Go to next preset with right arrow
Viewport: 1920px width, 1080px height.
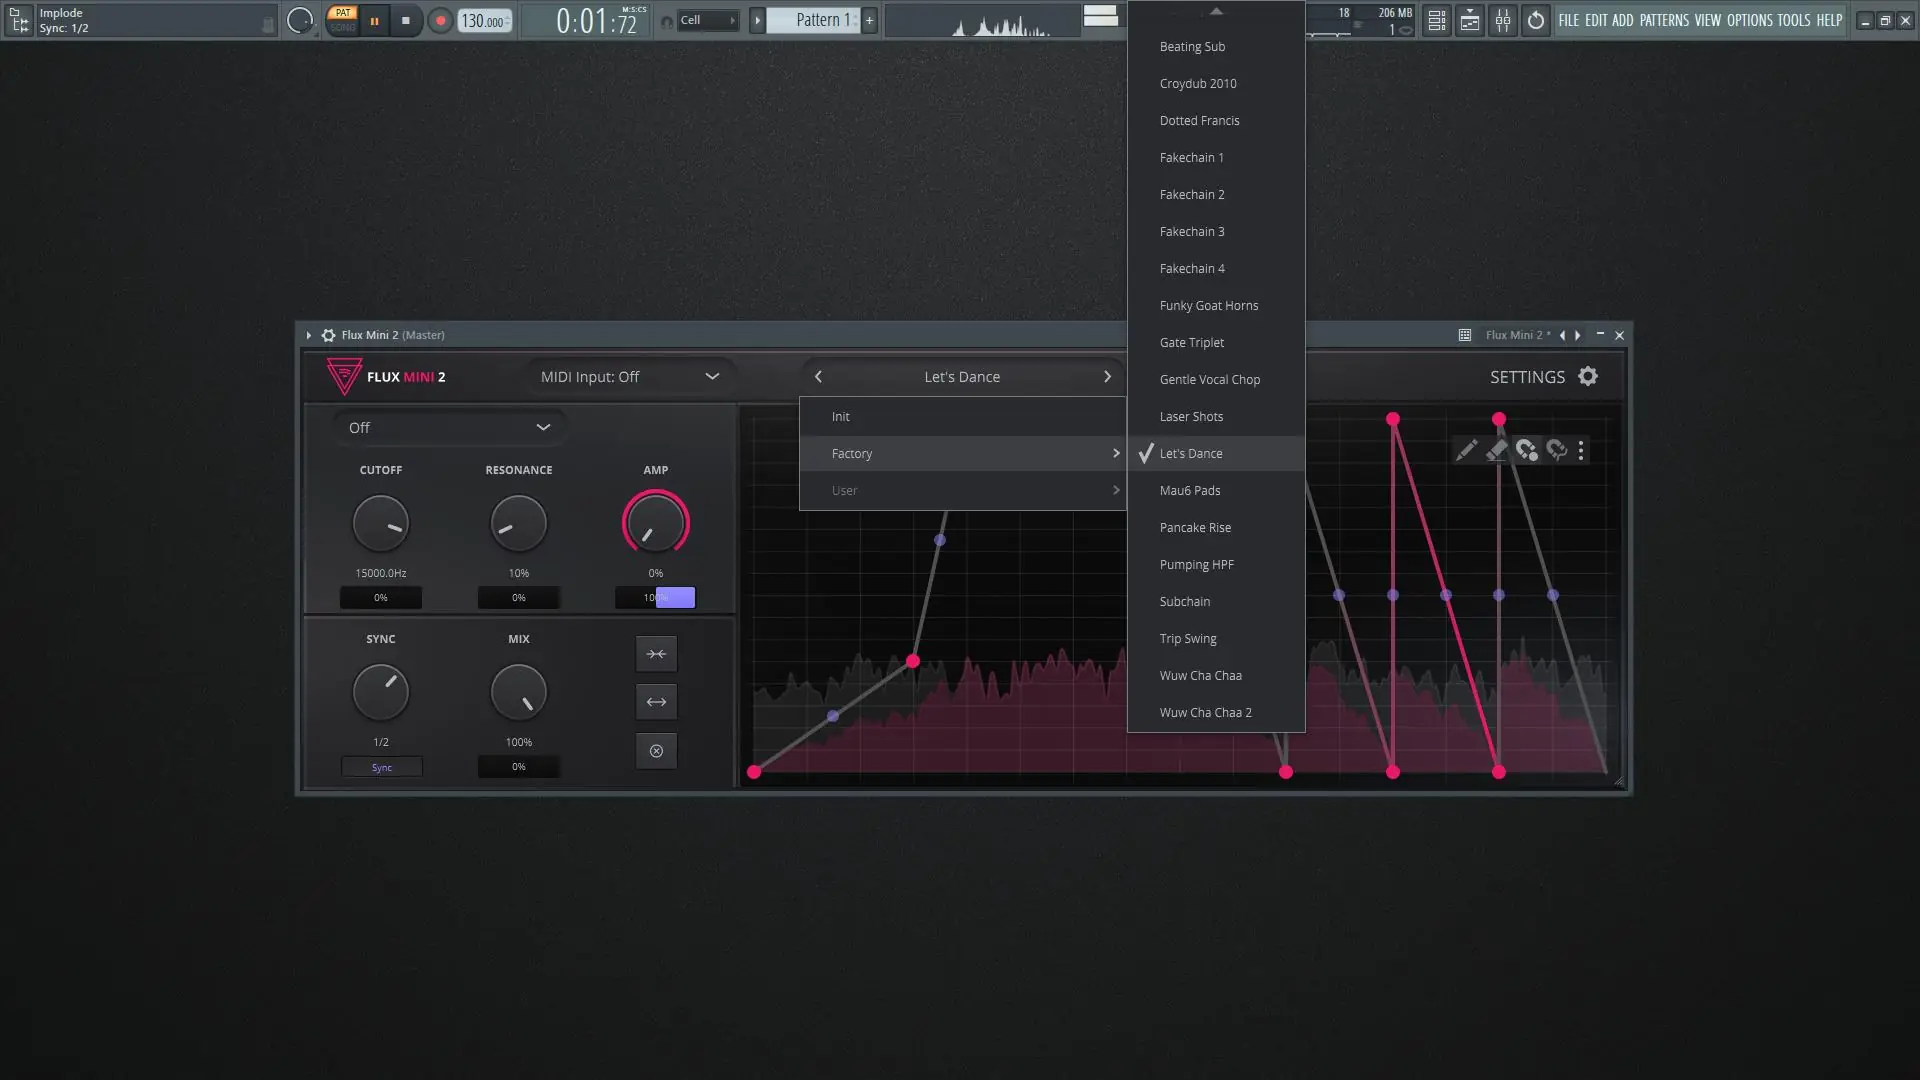pos(1107,377)
